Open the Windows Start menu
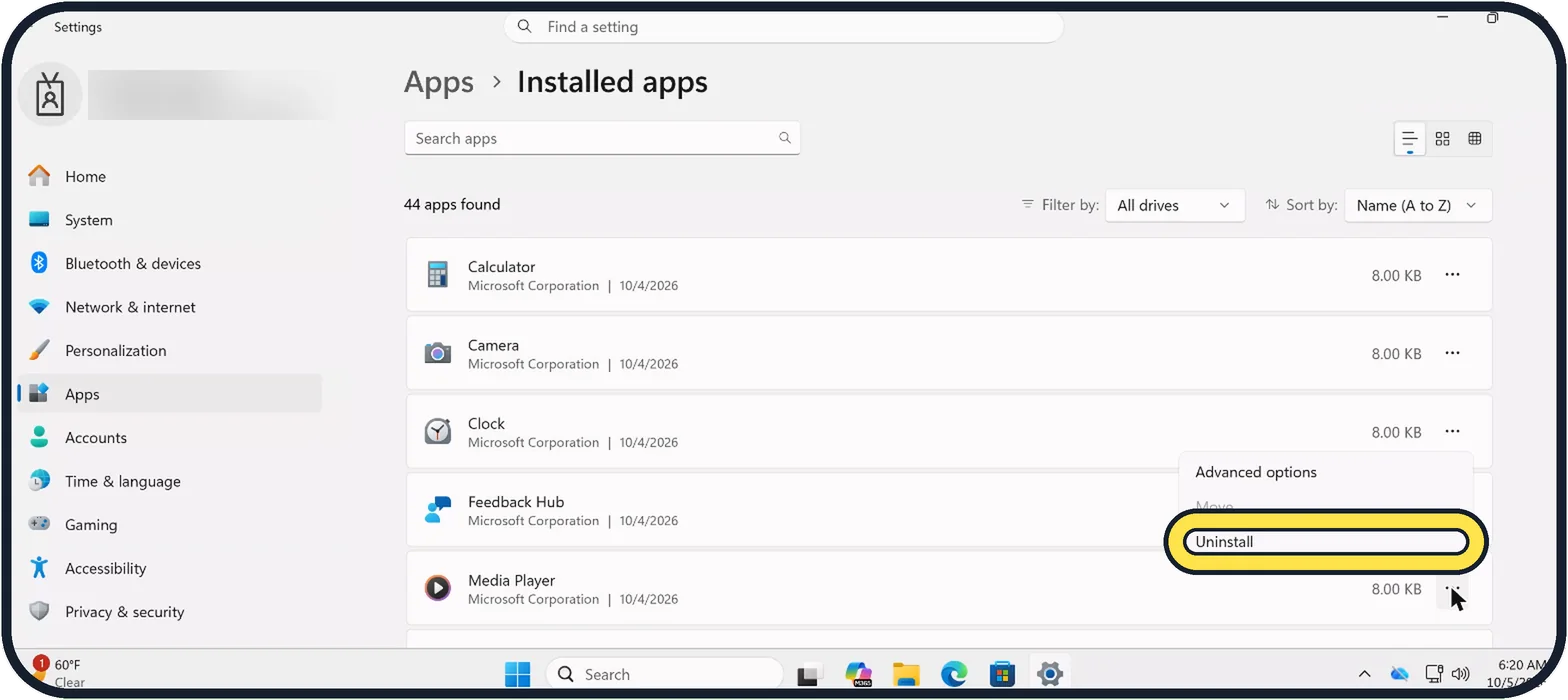This screenshot has width=1568, height=700. [x=518, y=674]
